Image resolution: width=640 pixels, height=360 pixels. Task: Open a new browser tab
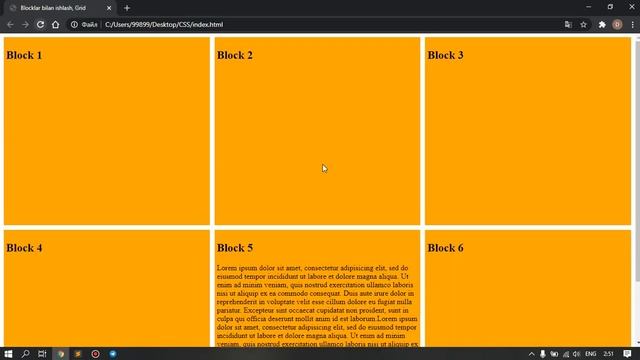point(127,8)
